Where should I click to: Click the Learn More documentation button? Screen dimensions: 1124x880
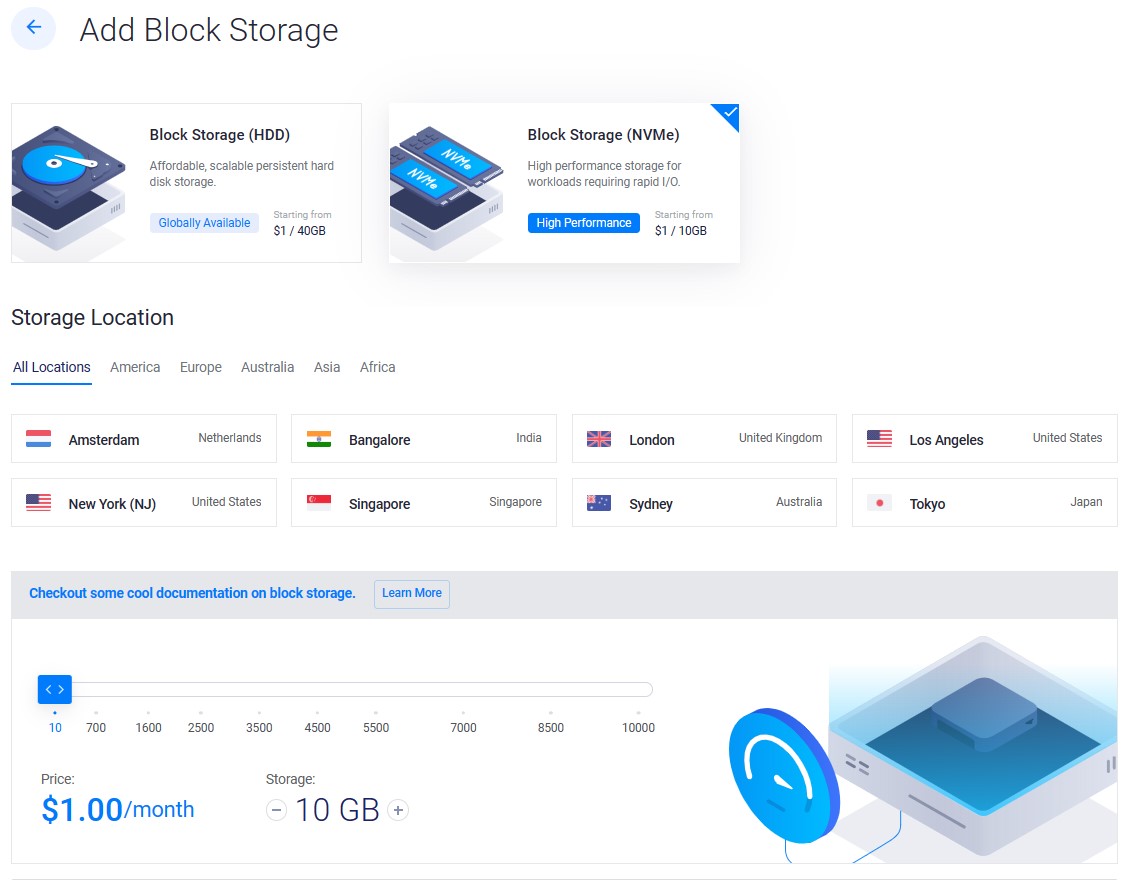[411, 593]
